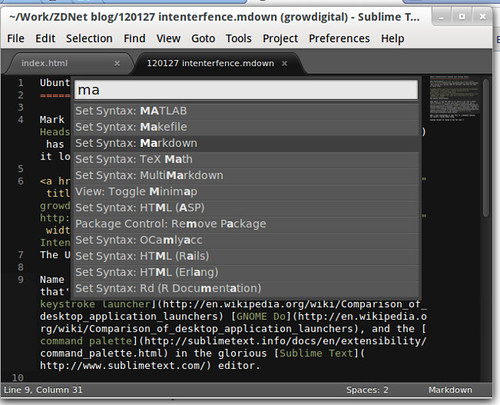Choose Set Syntax: OCamlyacc entry
Screen dimensions: 500x405
tap(246, 240)
